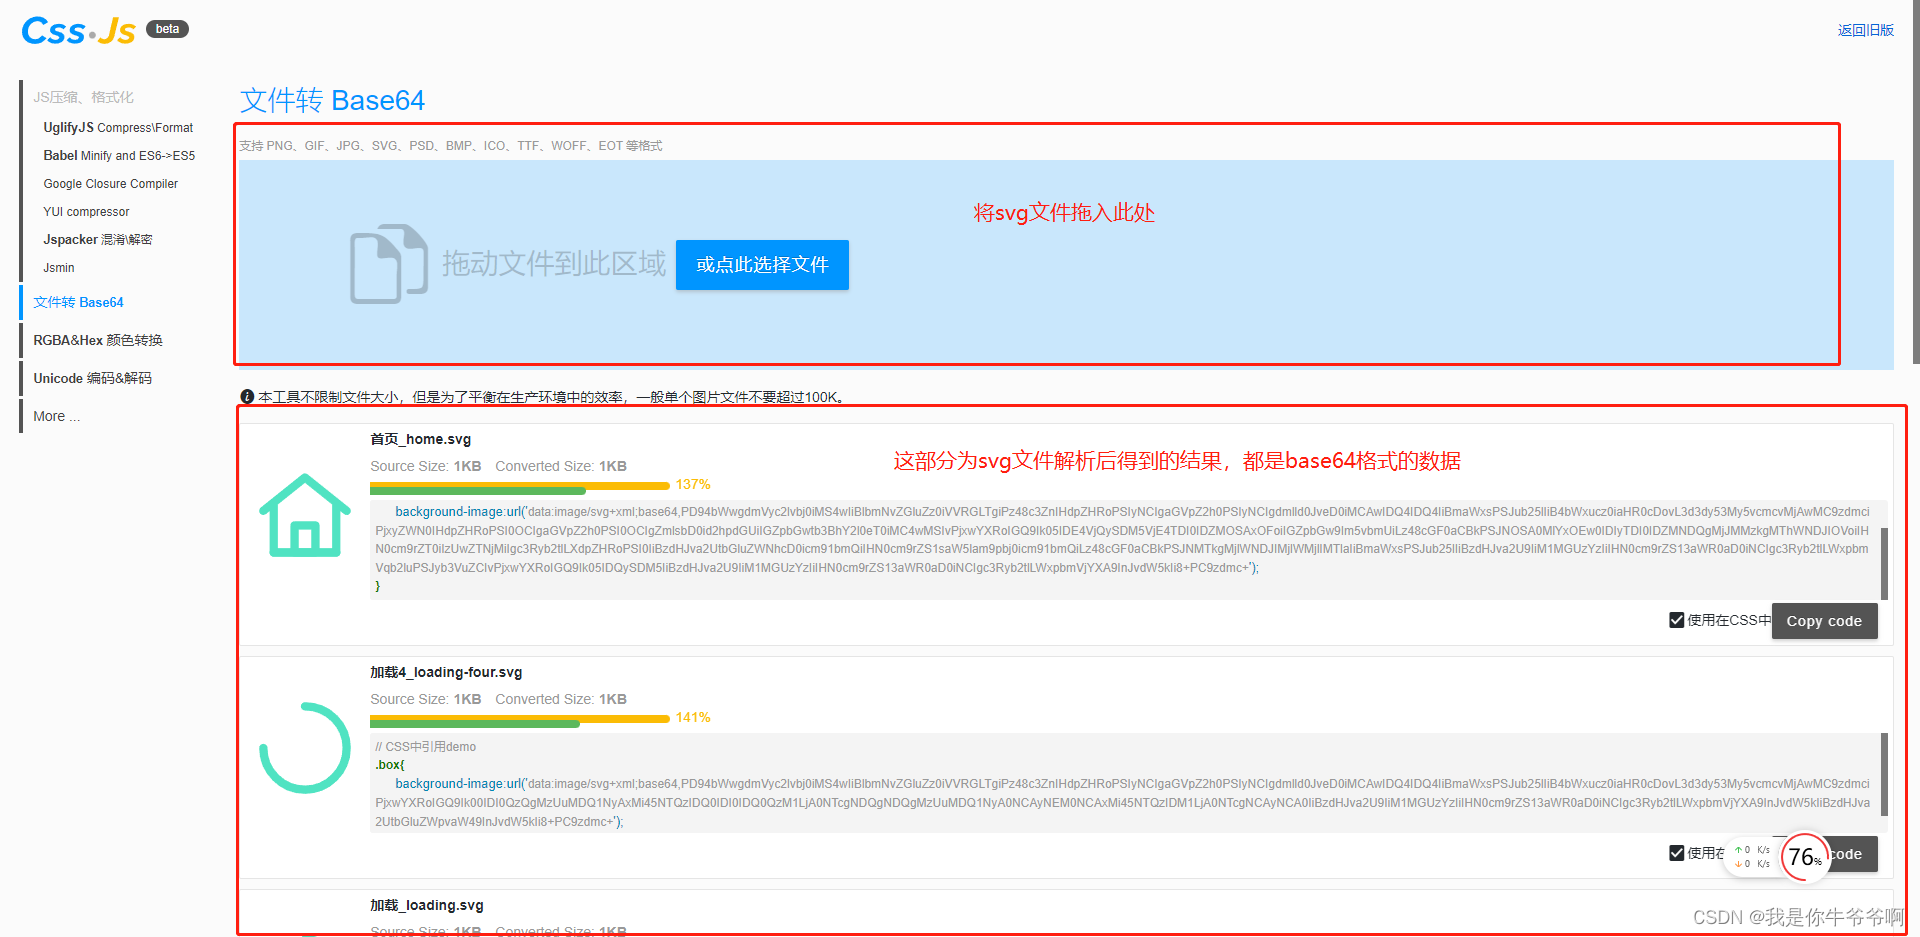Click the page vertical scrollbar
This screenshot has height=937, width=1920.
[1915, 180]
